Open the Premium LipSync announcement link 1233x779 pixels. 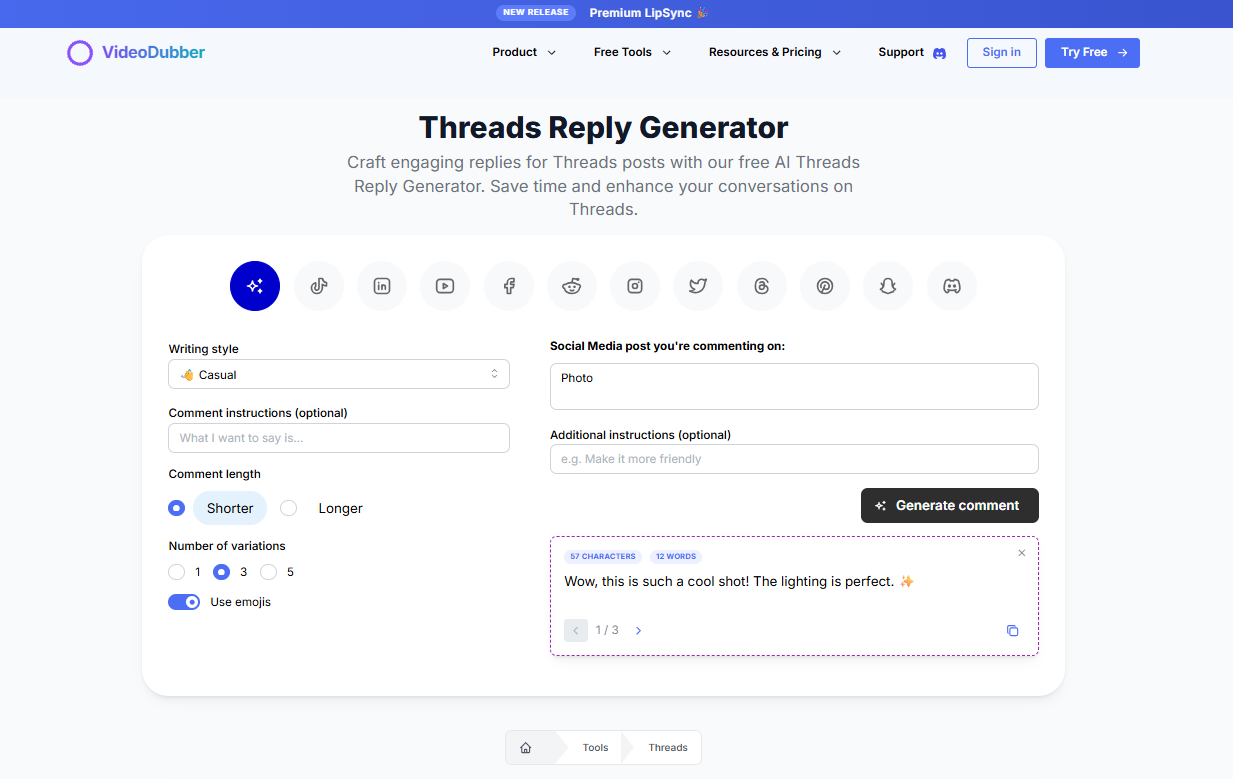click(x=648, y=13)
